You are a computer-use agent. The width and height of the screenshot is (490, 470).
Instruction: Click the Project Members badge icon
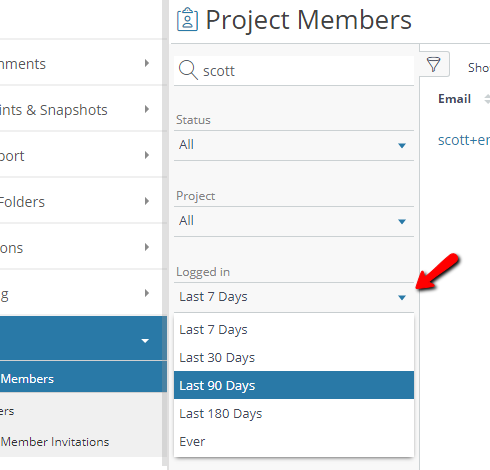[187, 20]
